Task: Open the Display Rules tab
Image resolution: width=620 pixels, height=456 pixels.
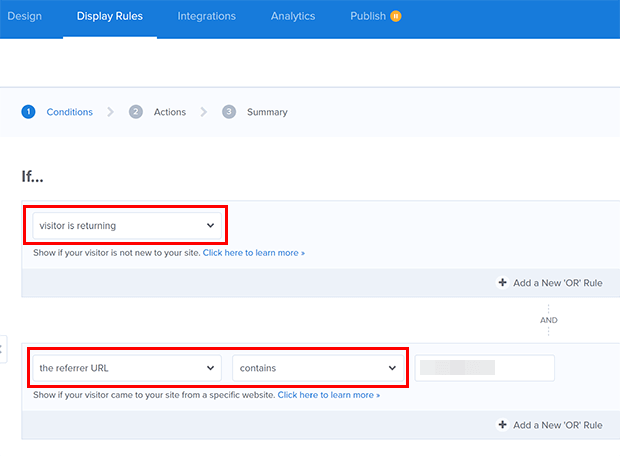Action: [110, 16]
